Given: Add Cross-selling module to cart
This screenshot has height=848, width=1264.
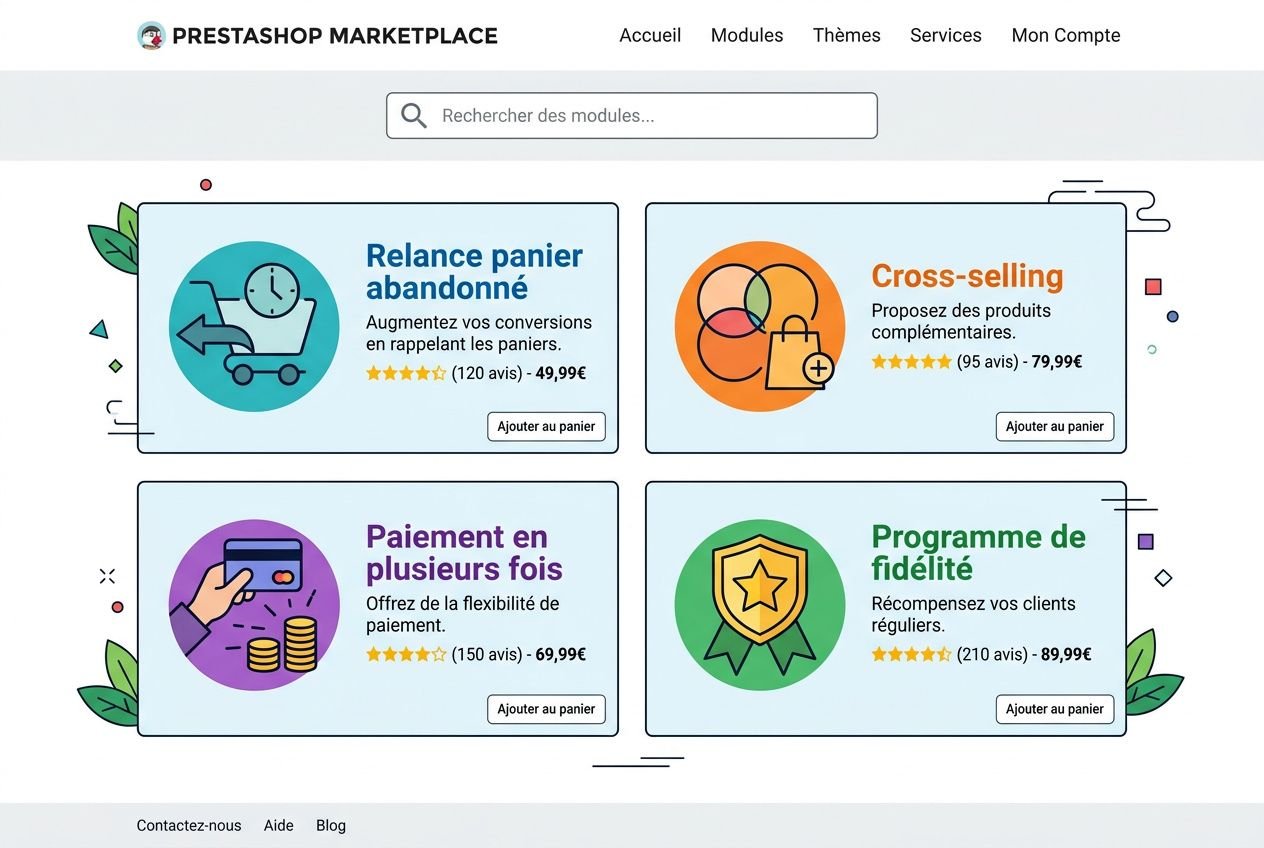Looking at the screenshot, I should pyautogui.click(x=1055, y=426).
